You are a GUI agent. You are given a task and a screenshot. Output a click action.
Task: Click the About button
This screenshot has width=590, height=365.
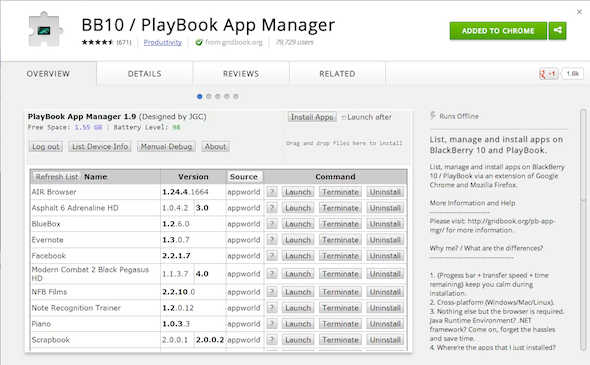tap(215, 146)
